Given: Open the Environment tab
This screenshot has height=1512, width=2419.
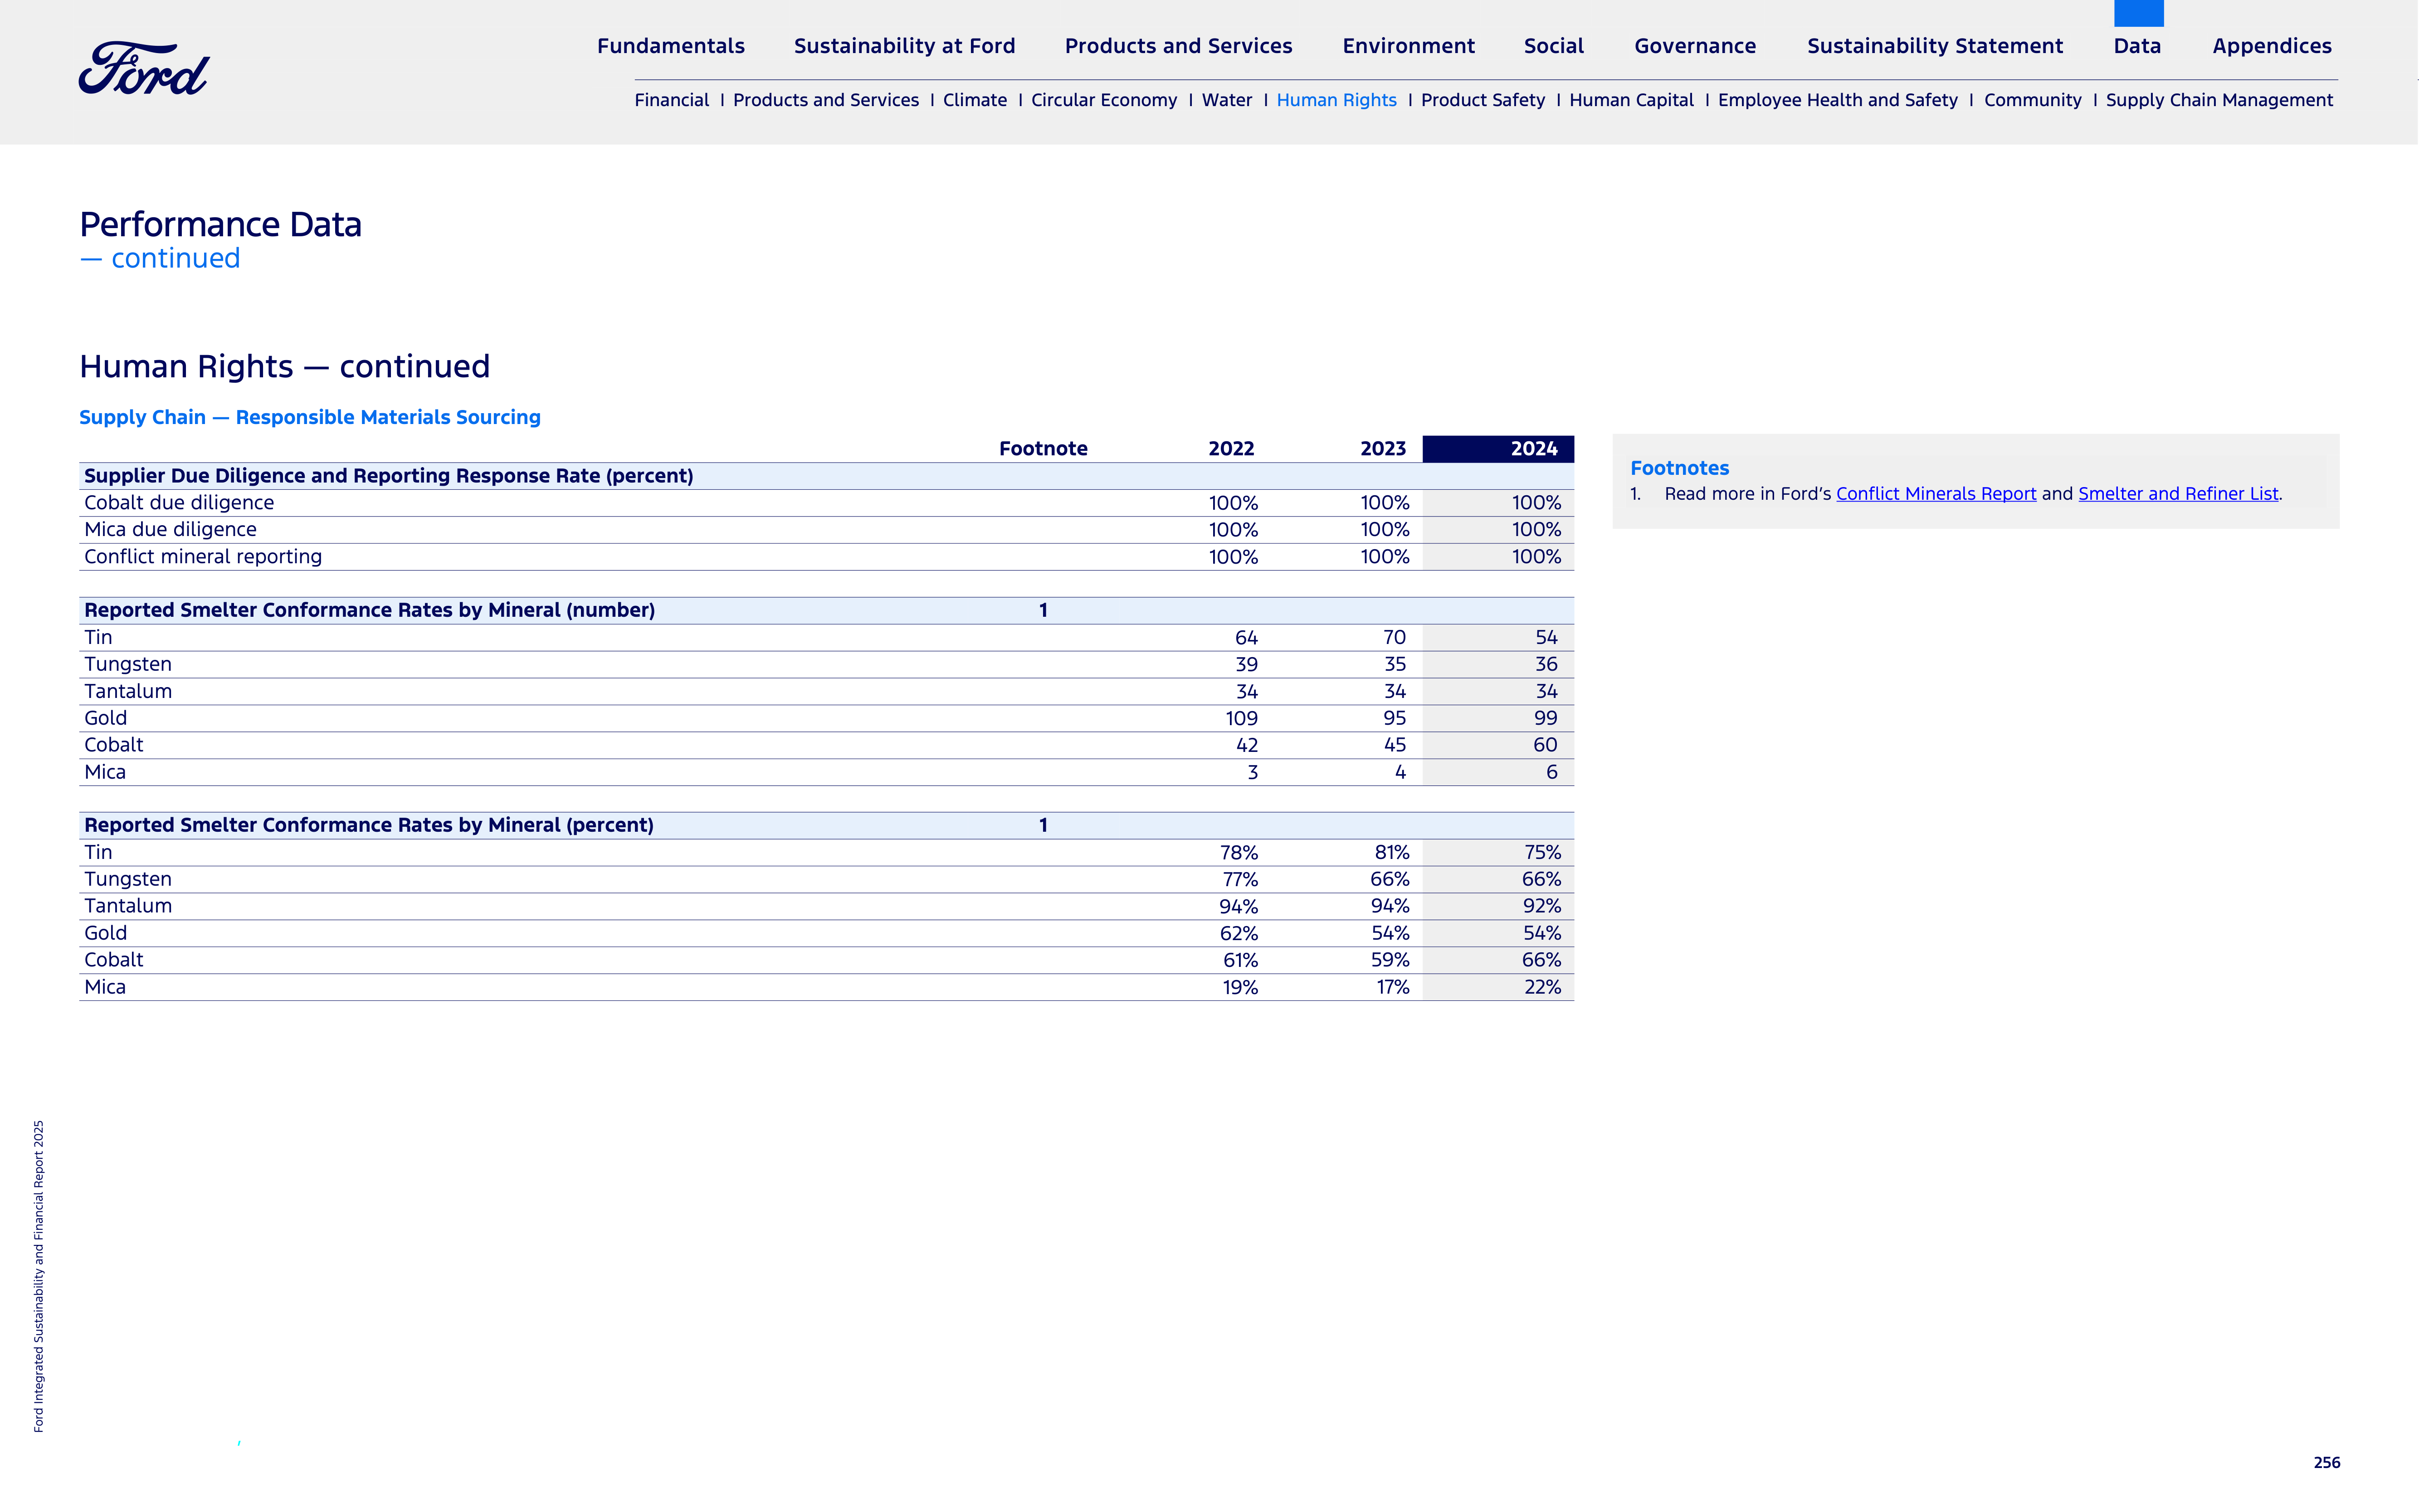Looking at the screenshot, I should [1408, 46].
